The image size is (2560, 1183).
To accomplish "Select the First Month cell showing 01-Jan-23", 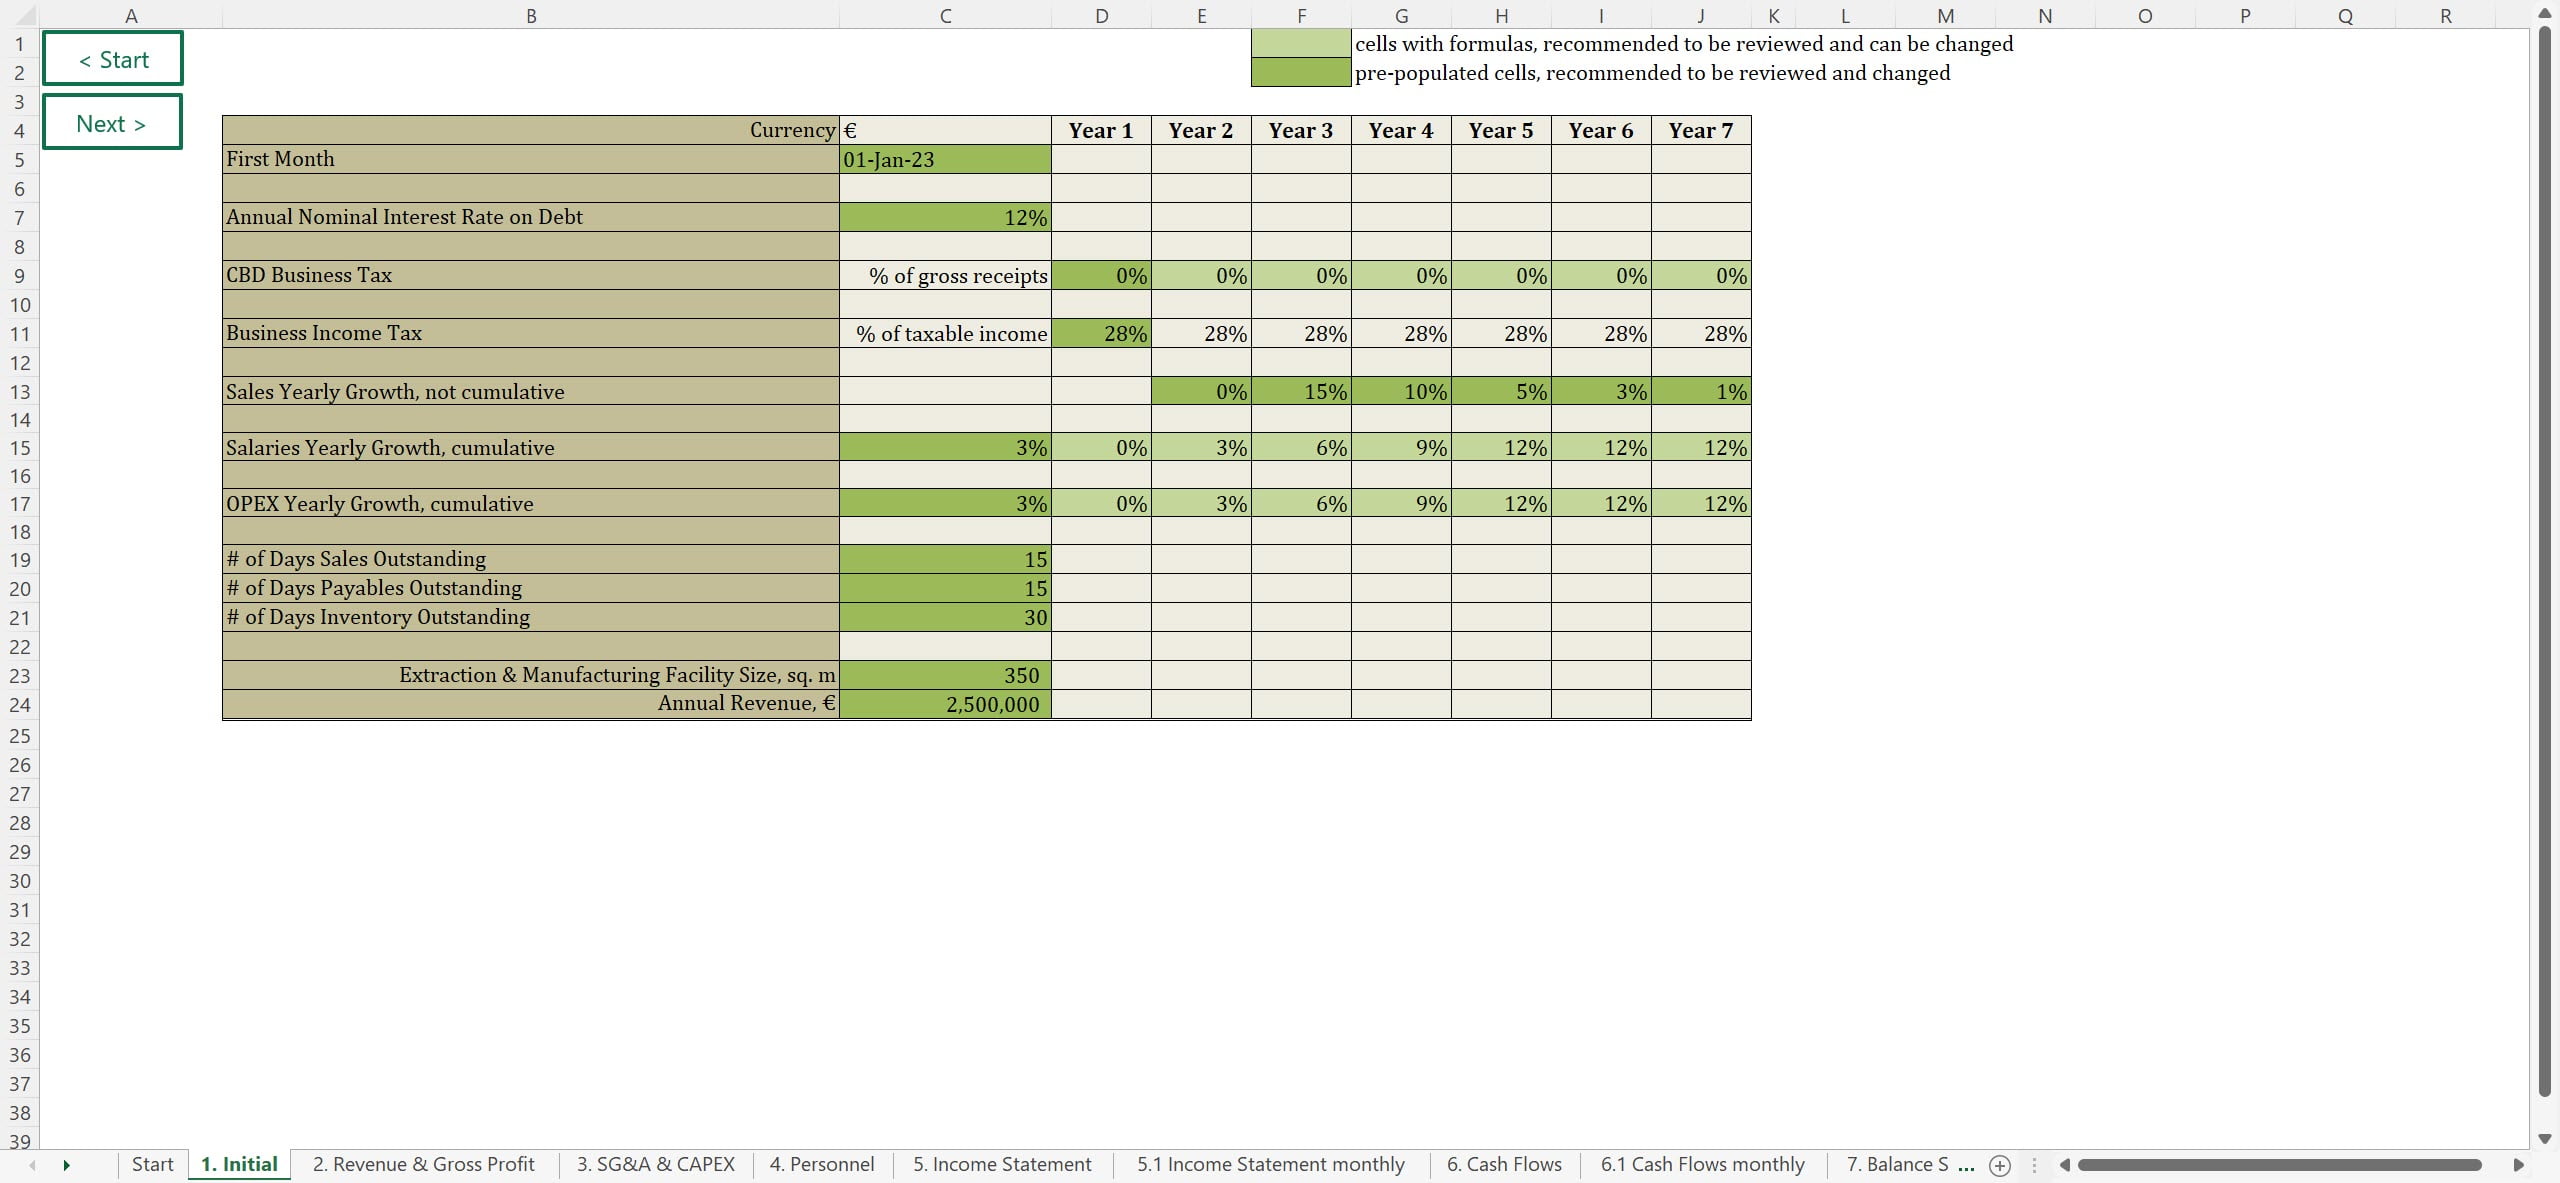I will 945,160.
